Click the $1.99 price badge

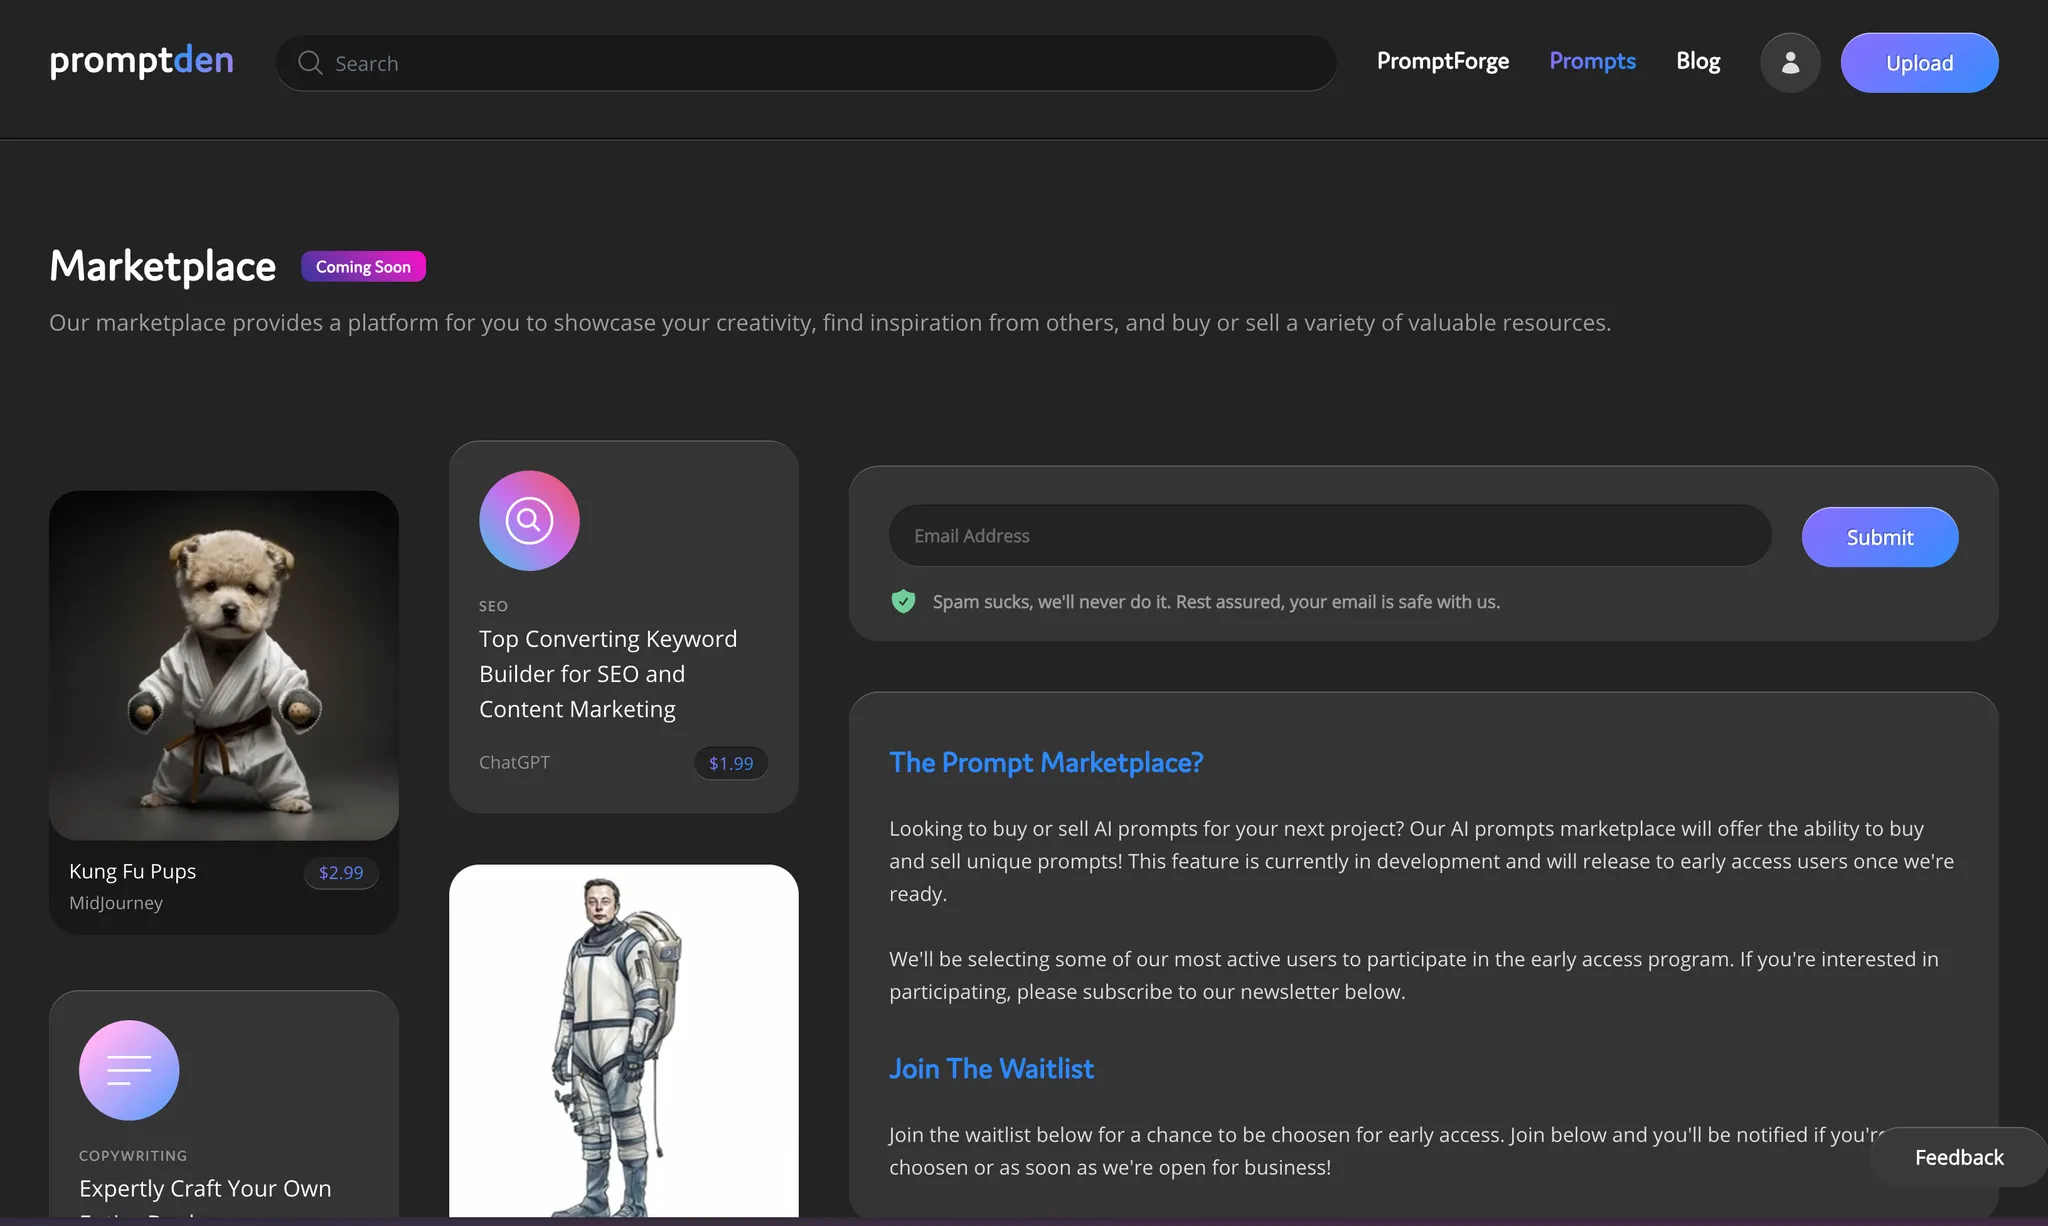[x=730, y=763]
